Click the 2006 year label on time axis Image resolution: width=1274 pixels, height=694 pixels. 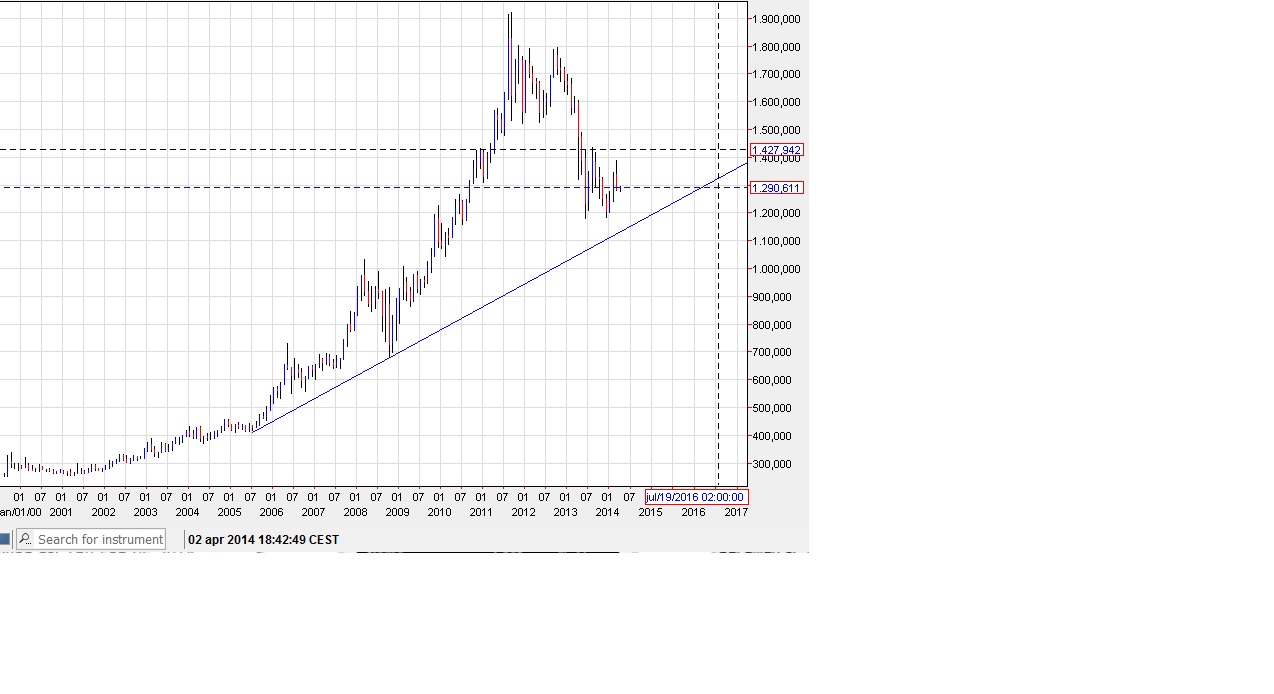pyautogui.click(x=271, y=512)
